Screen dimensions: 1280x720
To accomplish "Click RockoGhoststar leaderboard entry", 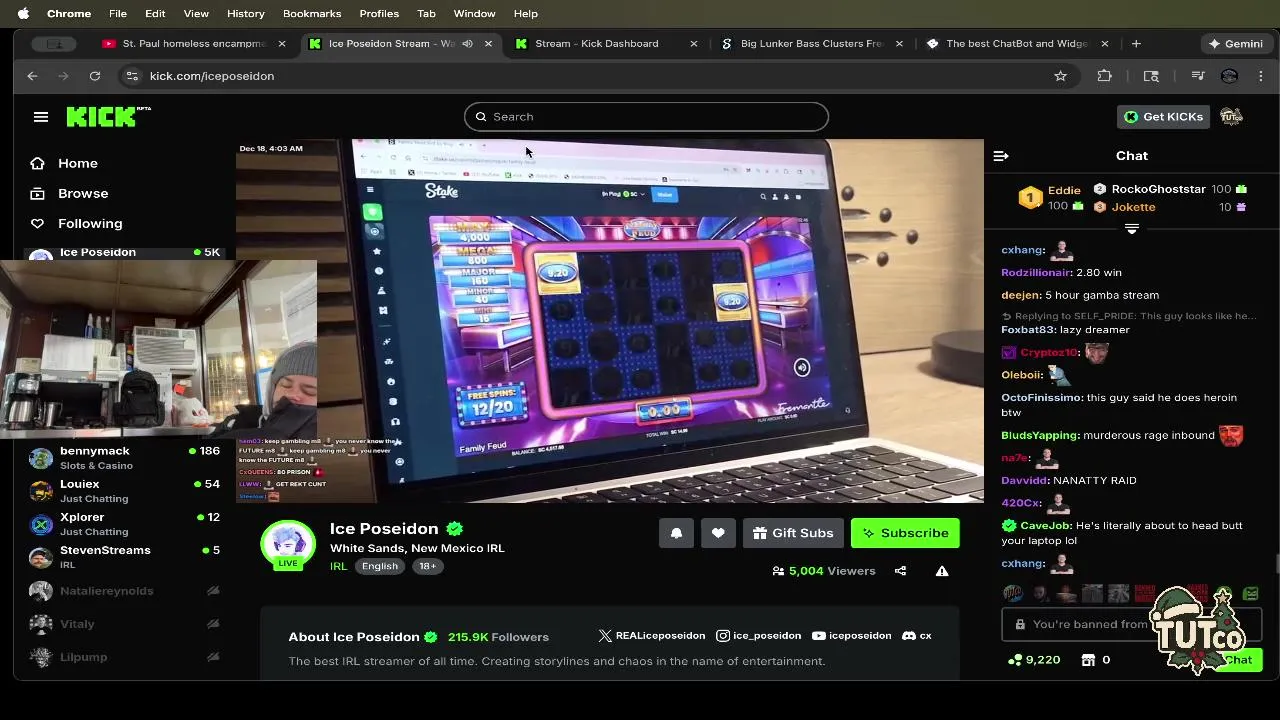I will (x=1170, y=189).
